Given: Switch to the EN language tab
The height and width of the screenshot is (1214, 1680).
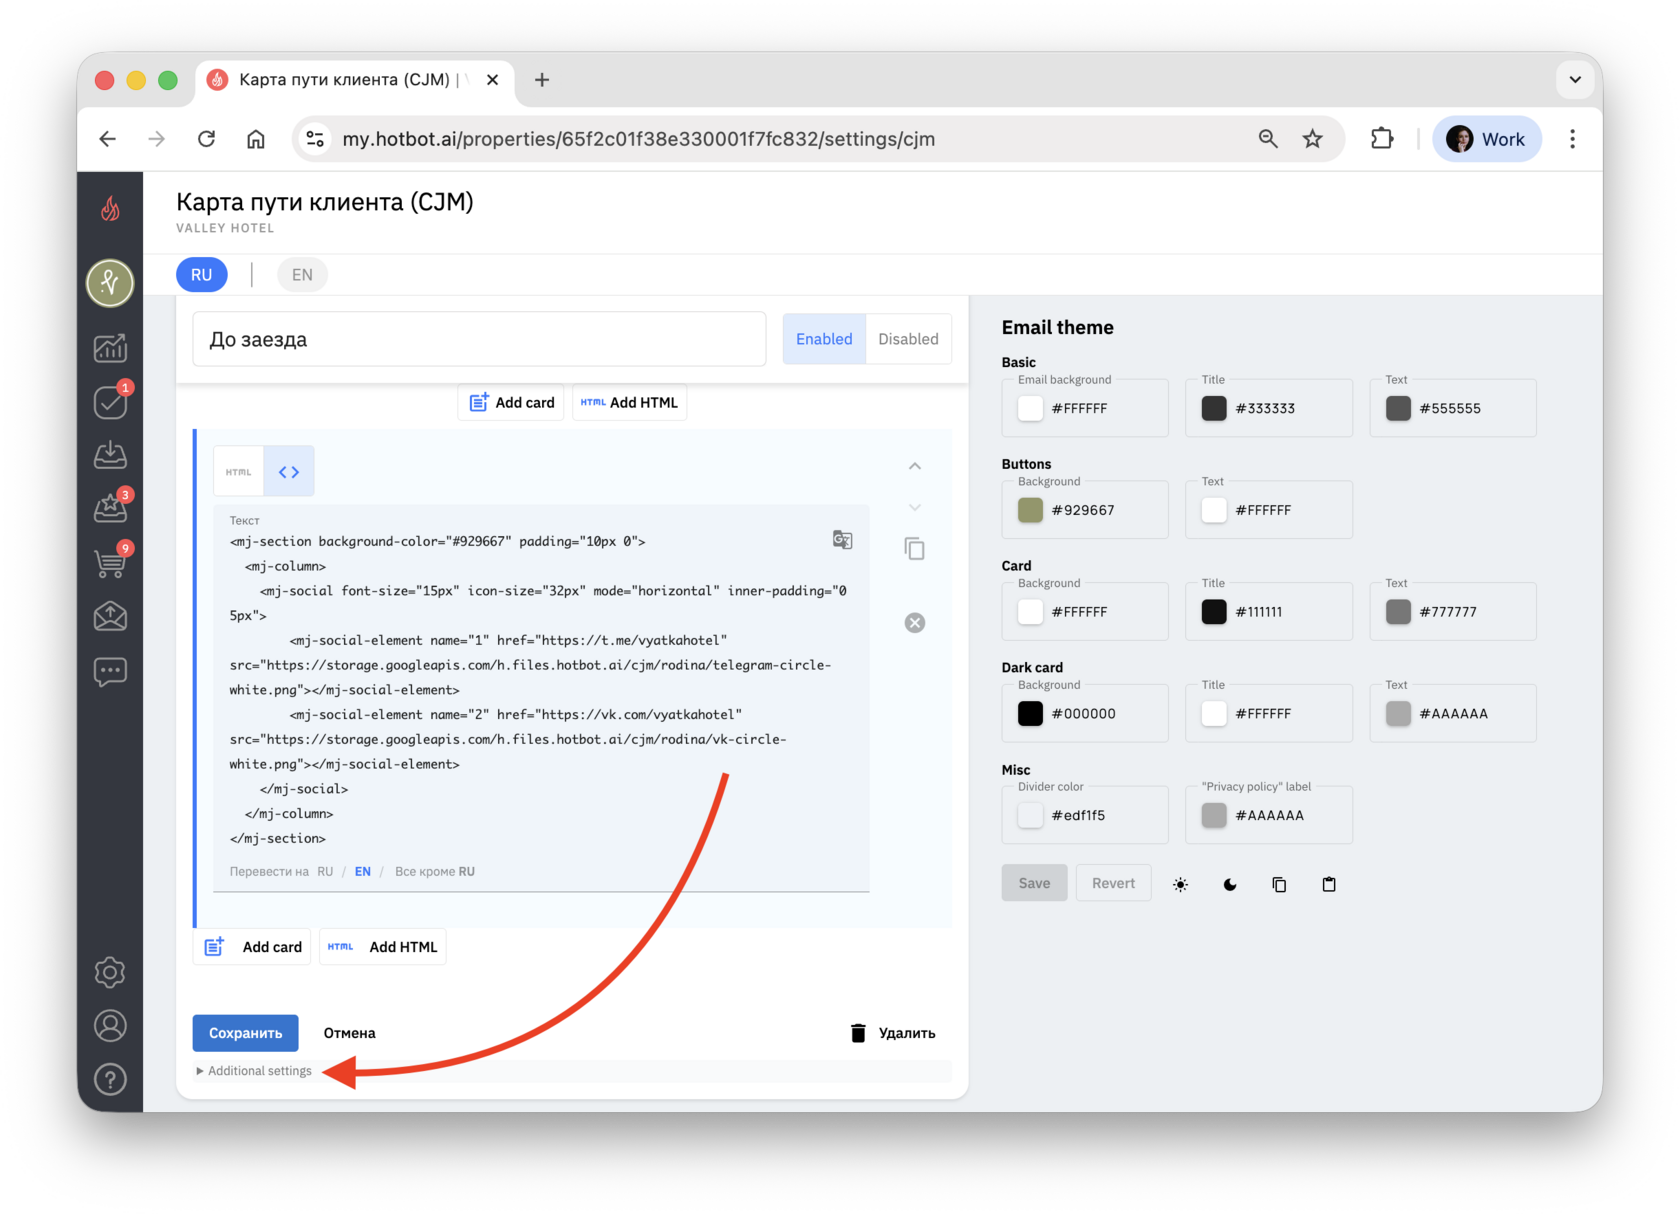Looking at the screenshot, I should click(x=302, y=275).
